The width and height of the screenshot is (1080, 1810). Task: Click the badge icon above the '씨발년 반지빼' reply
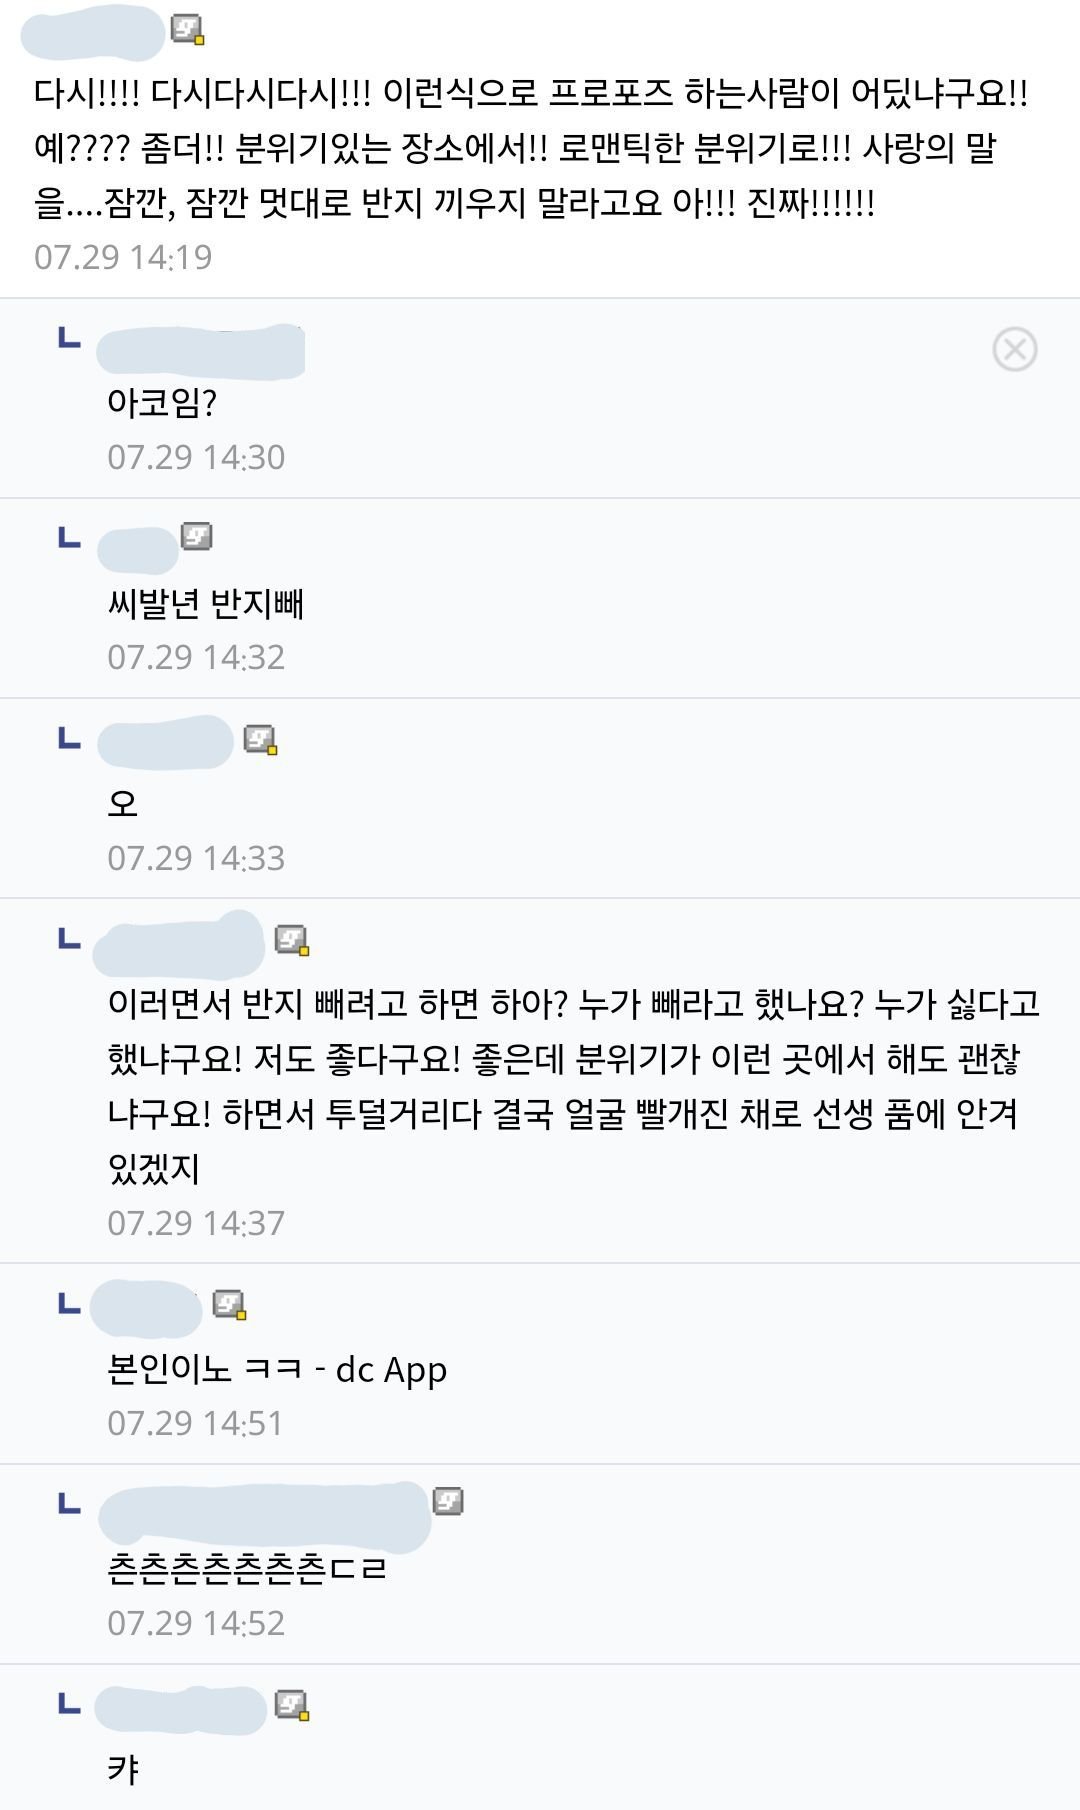197,537
